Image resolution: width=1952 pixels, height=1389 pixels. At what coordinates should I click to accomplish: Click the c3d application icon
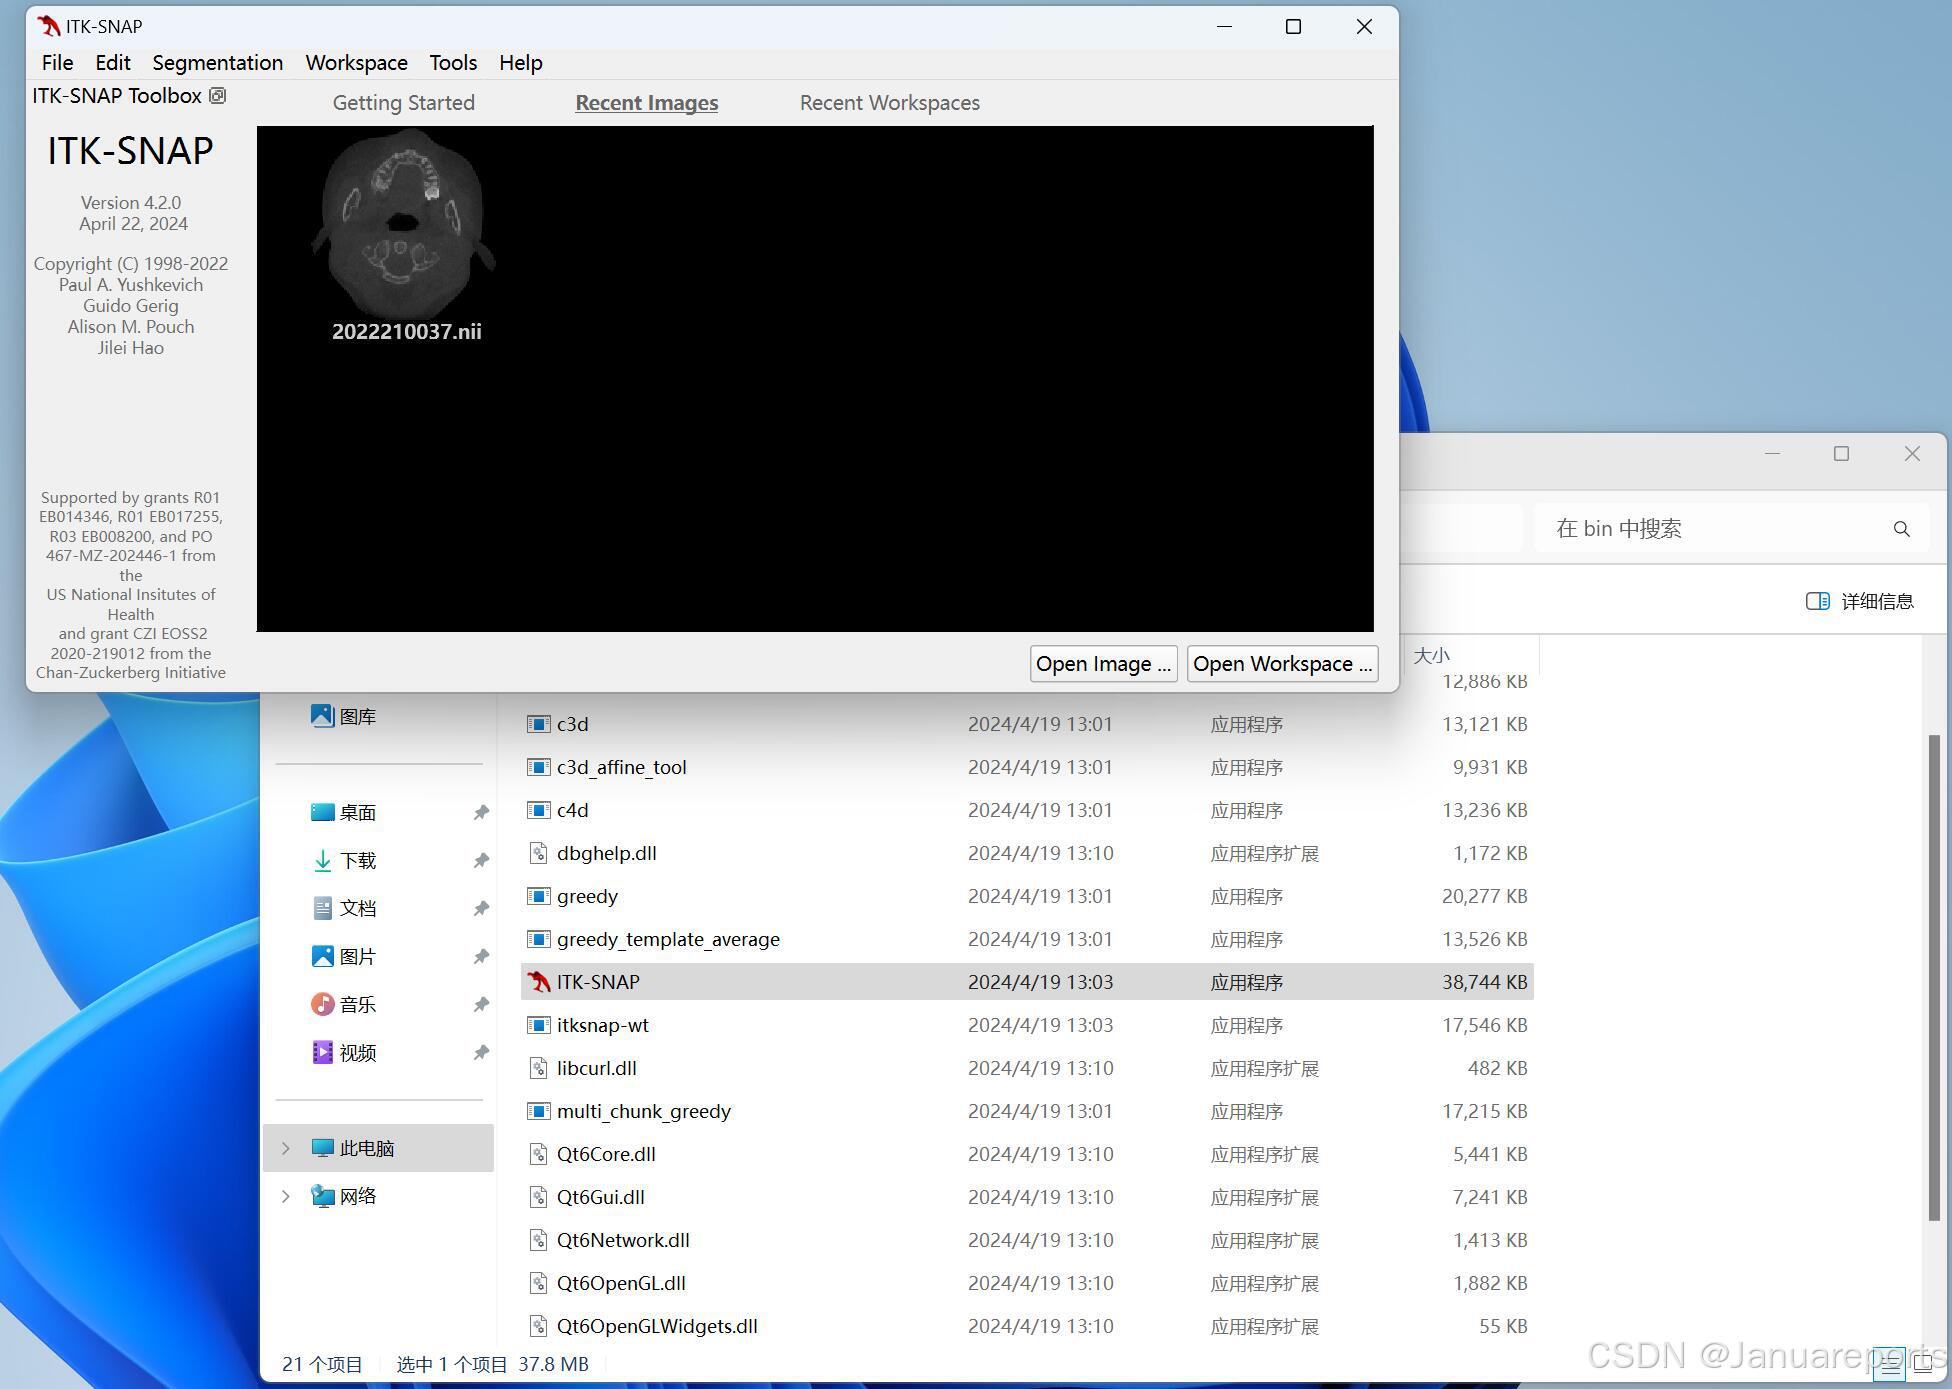(x=539, y=724)
